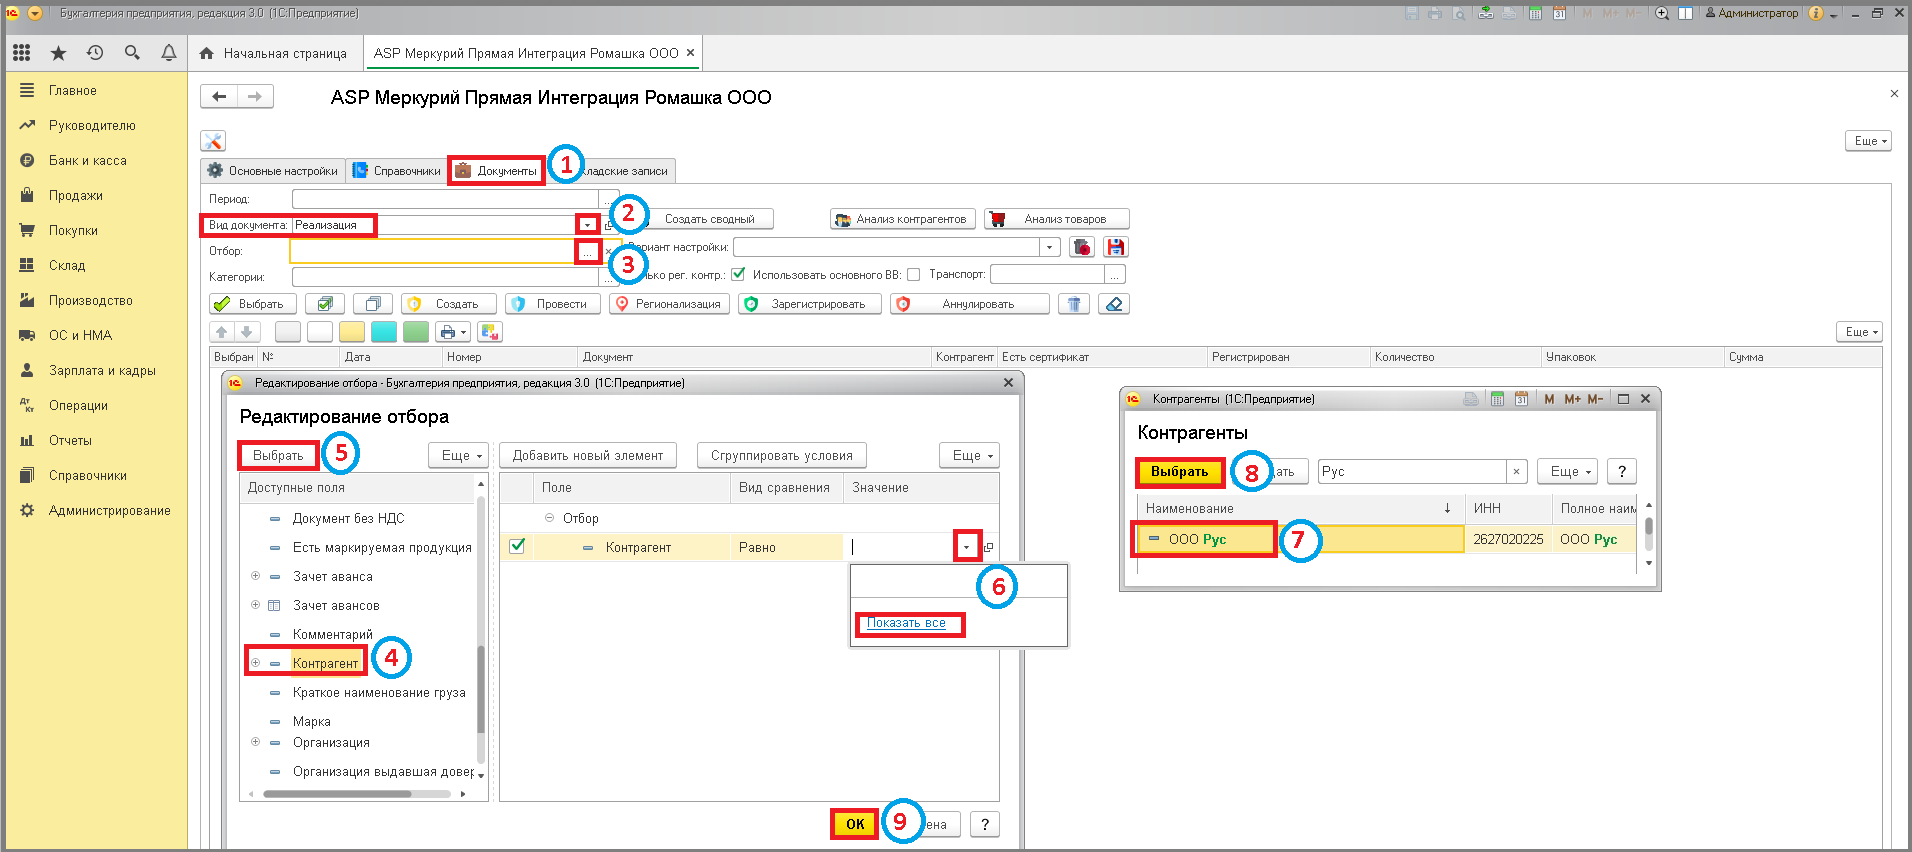1912x852 pixels.
Task: Switch to Документы tab
Action: pos(497,171)
